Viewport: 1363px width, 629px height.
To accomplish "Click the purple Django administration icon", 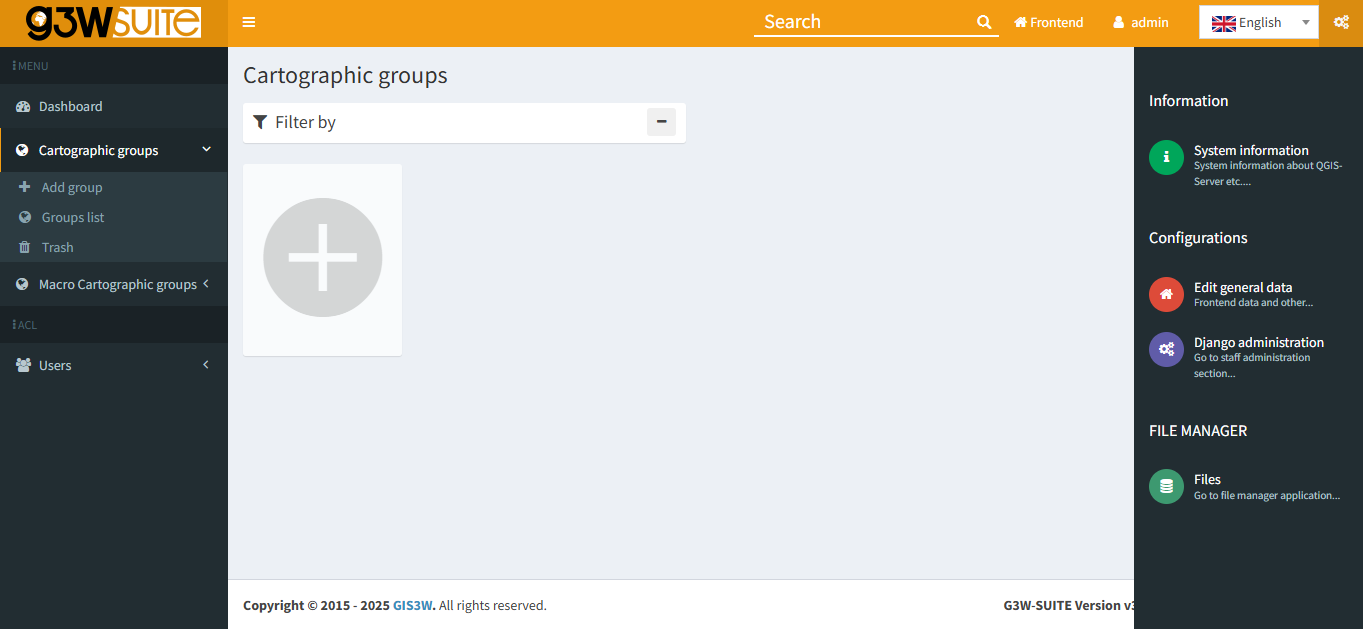I will [x=1166, y=349].
